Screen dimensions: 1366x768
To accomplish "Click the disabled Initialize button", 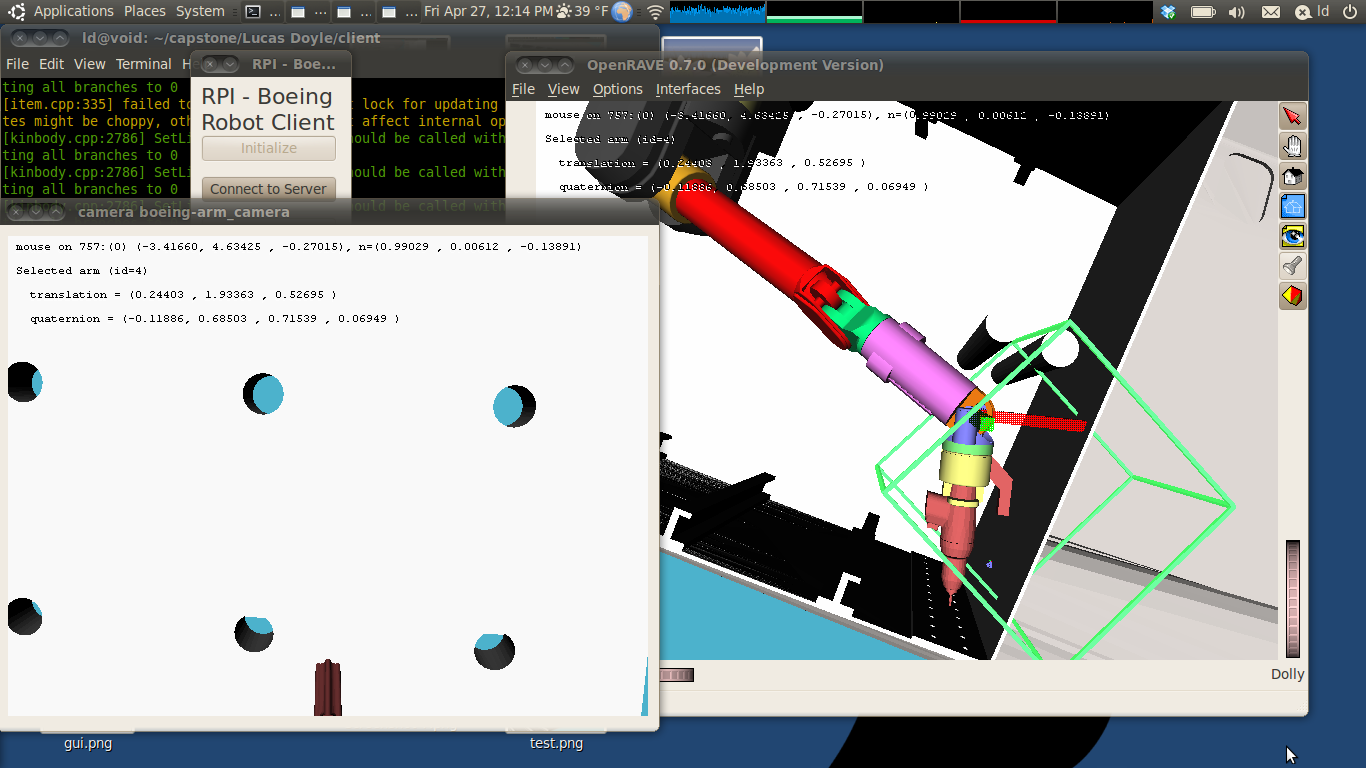I will point(269,148).
